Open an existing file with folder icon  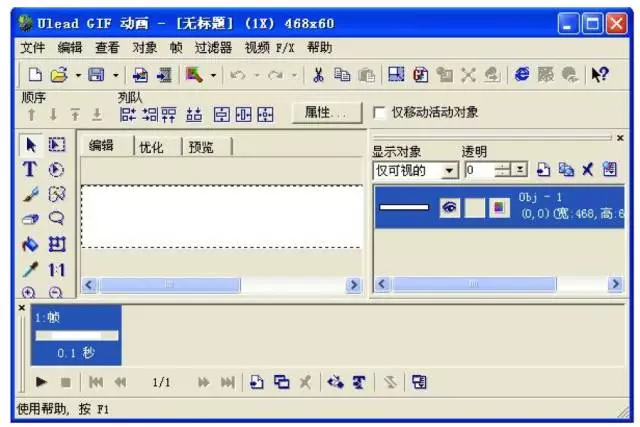coord(59,75)
